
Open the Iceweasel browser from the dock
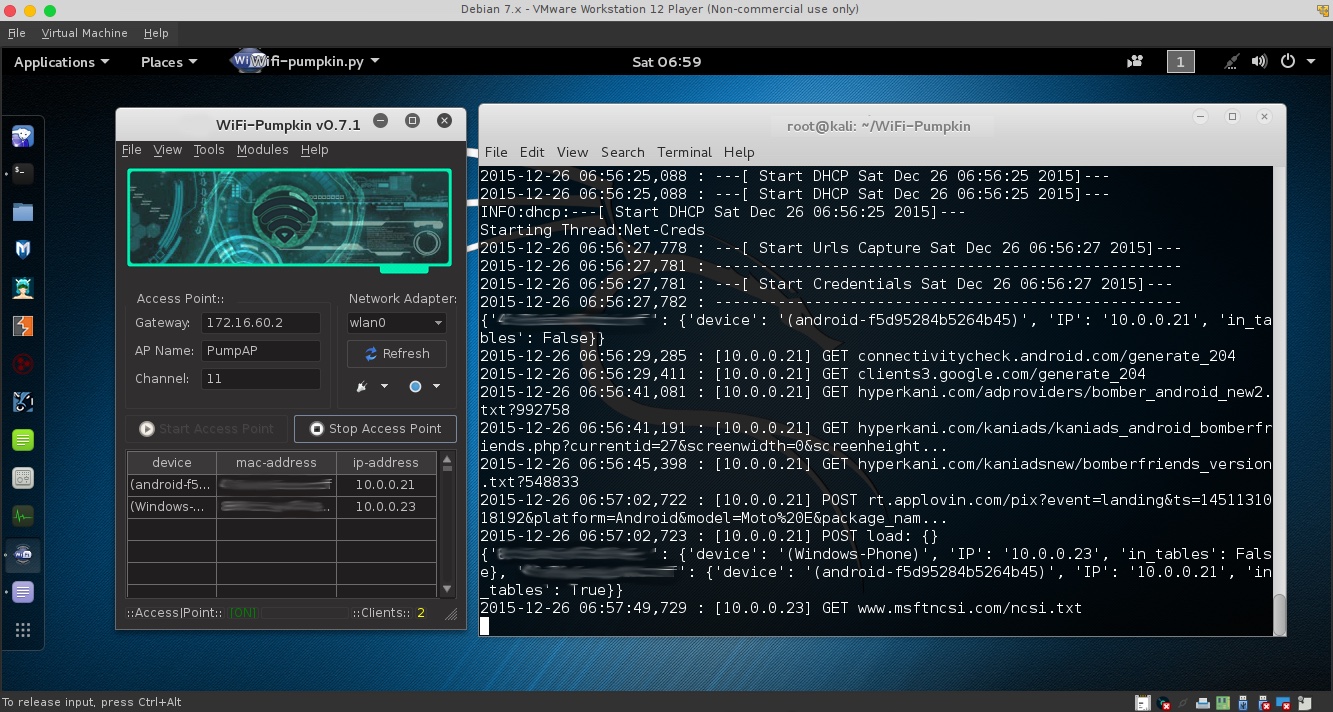pos(23,136)
